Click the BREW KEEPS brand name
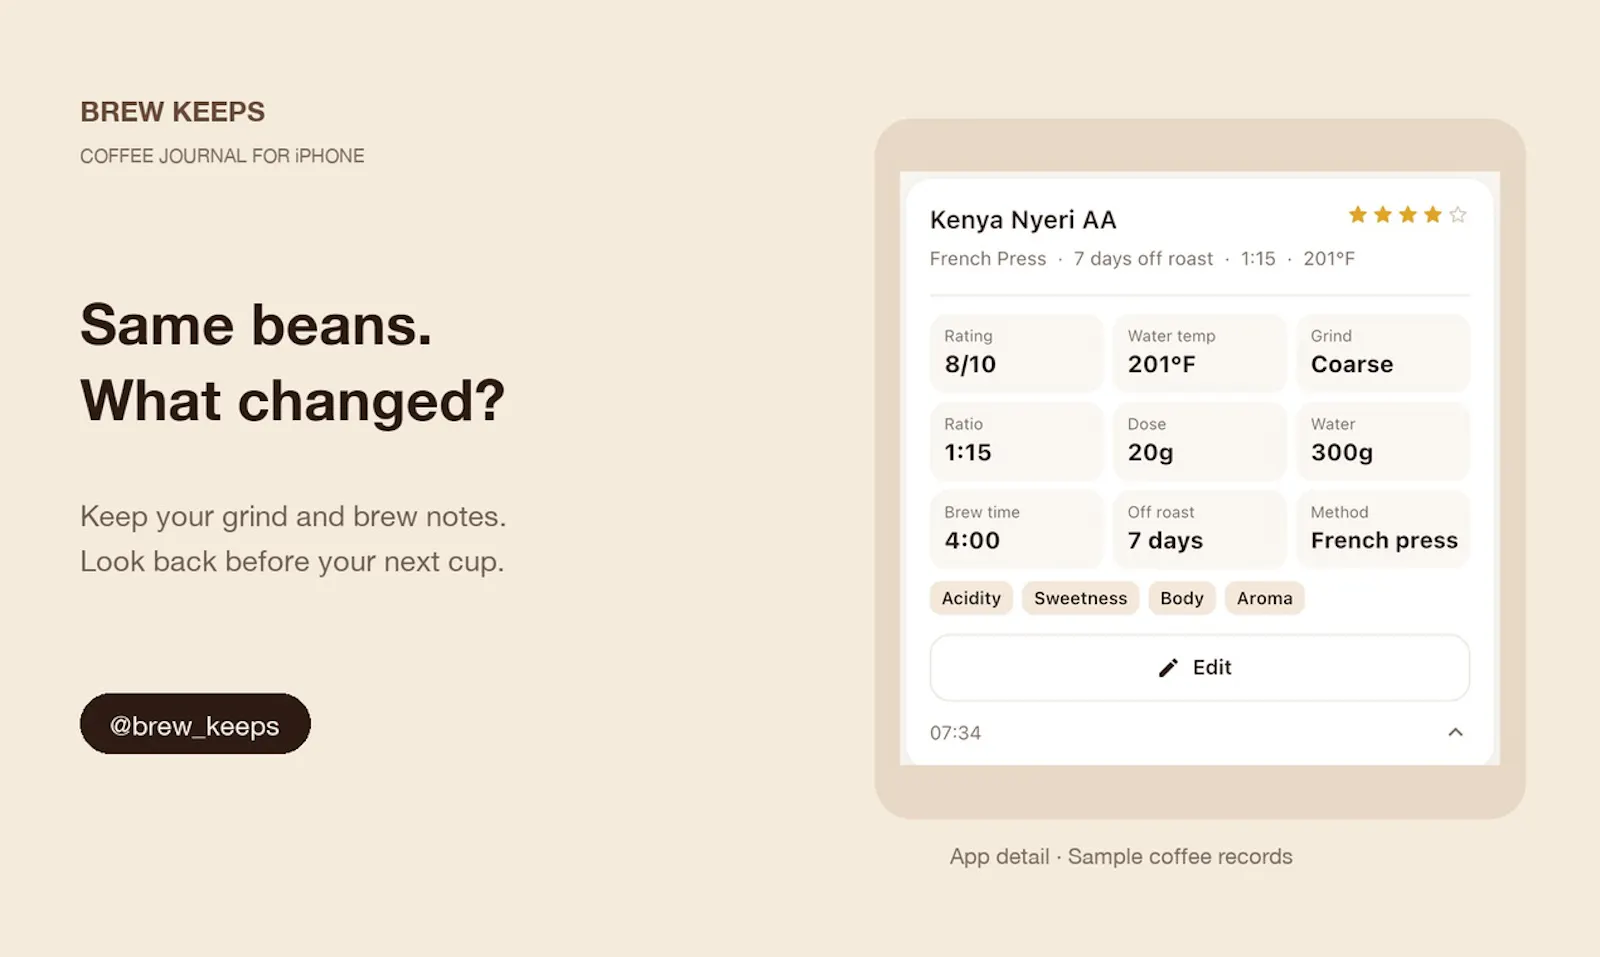1600x957 pixels. pyautogui.click(x=173, y=112)
